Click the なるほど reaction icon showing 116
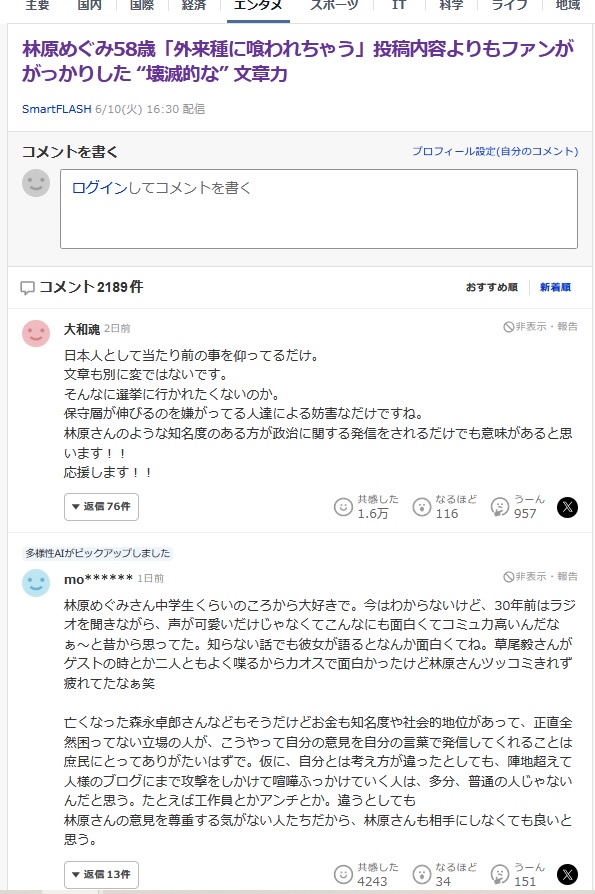Image resolution: width=595 pixels, height=894 pixels. coord(421,507)
